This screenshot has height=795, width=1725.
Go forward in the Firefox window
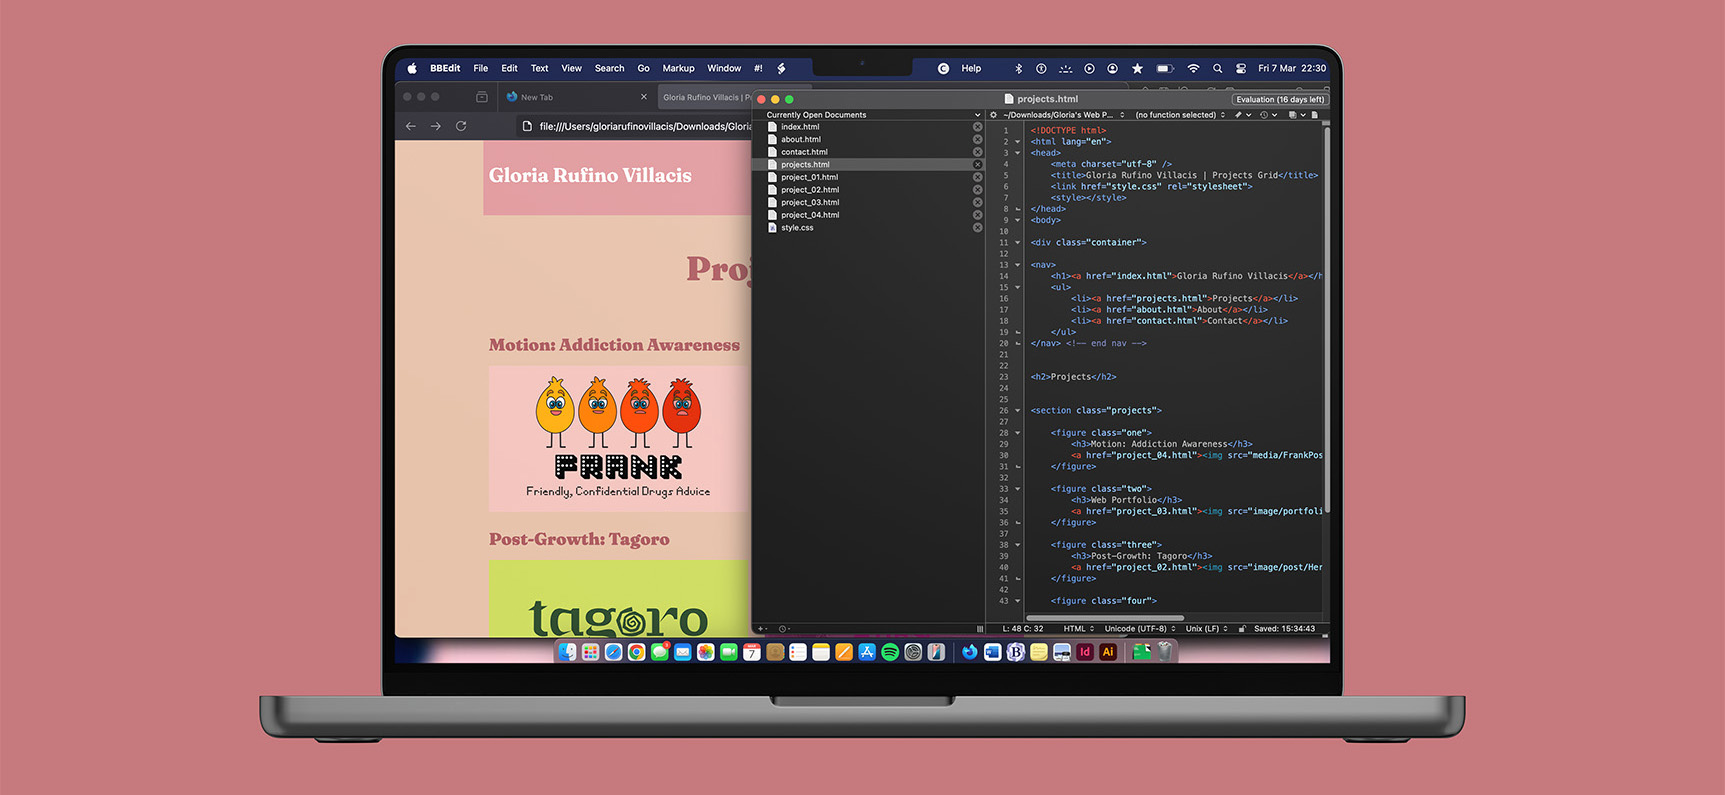coord(436,126)
